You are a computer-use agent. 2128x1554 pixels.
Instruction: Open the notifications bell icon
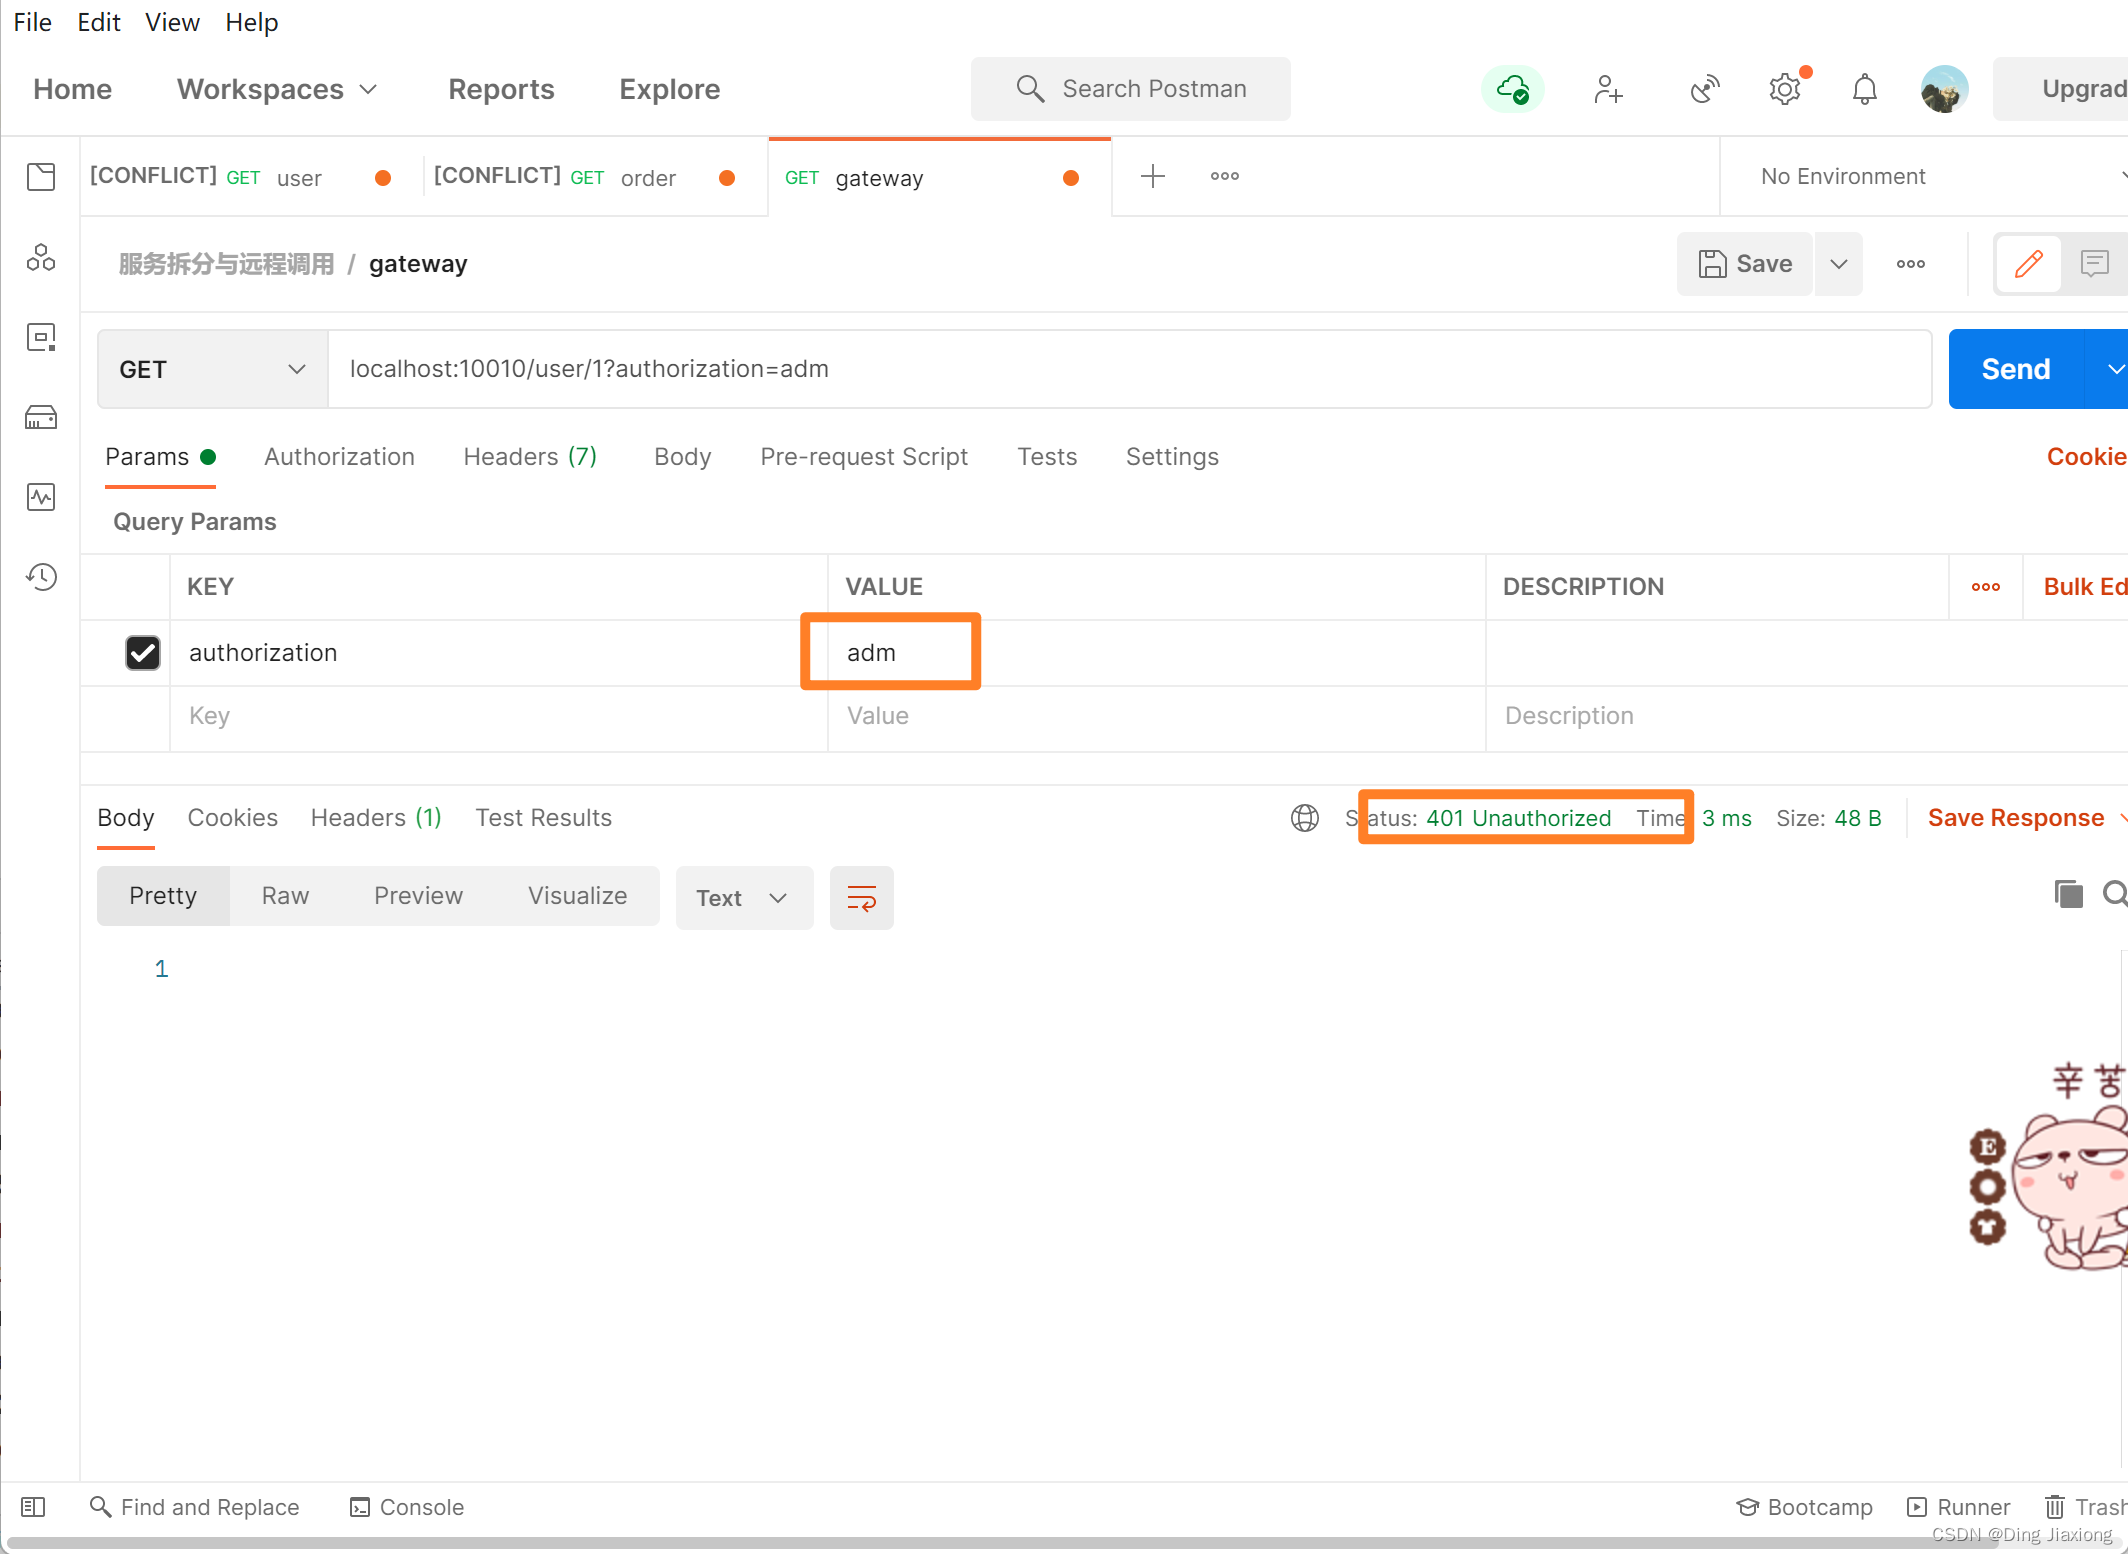point(1865,89)
